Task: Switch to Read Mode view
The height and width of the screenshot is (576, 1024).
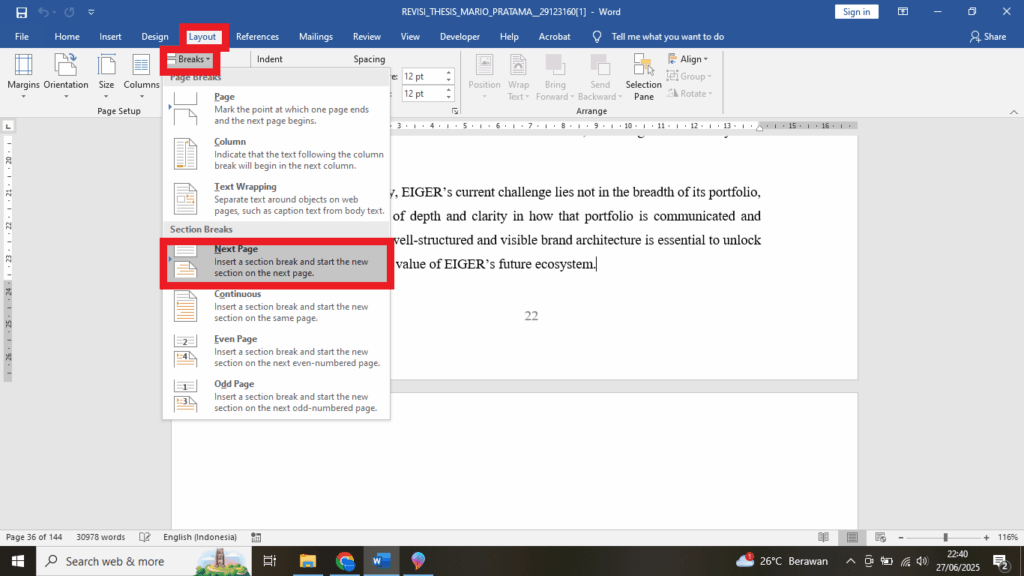Action: pyautogui.click(x=824, y=537)
